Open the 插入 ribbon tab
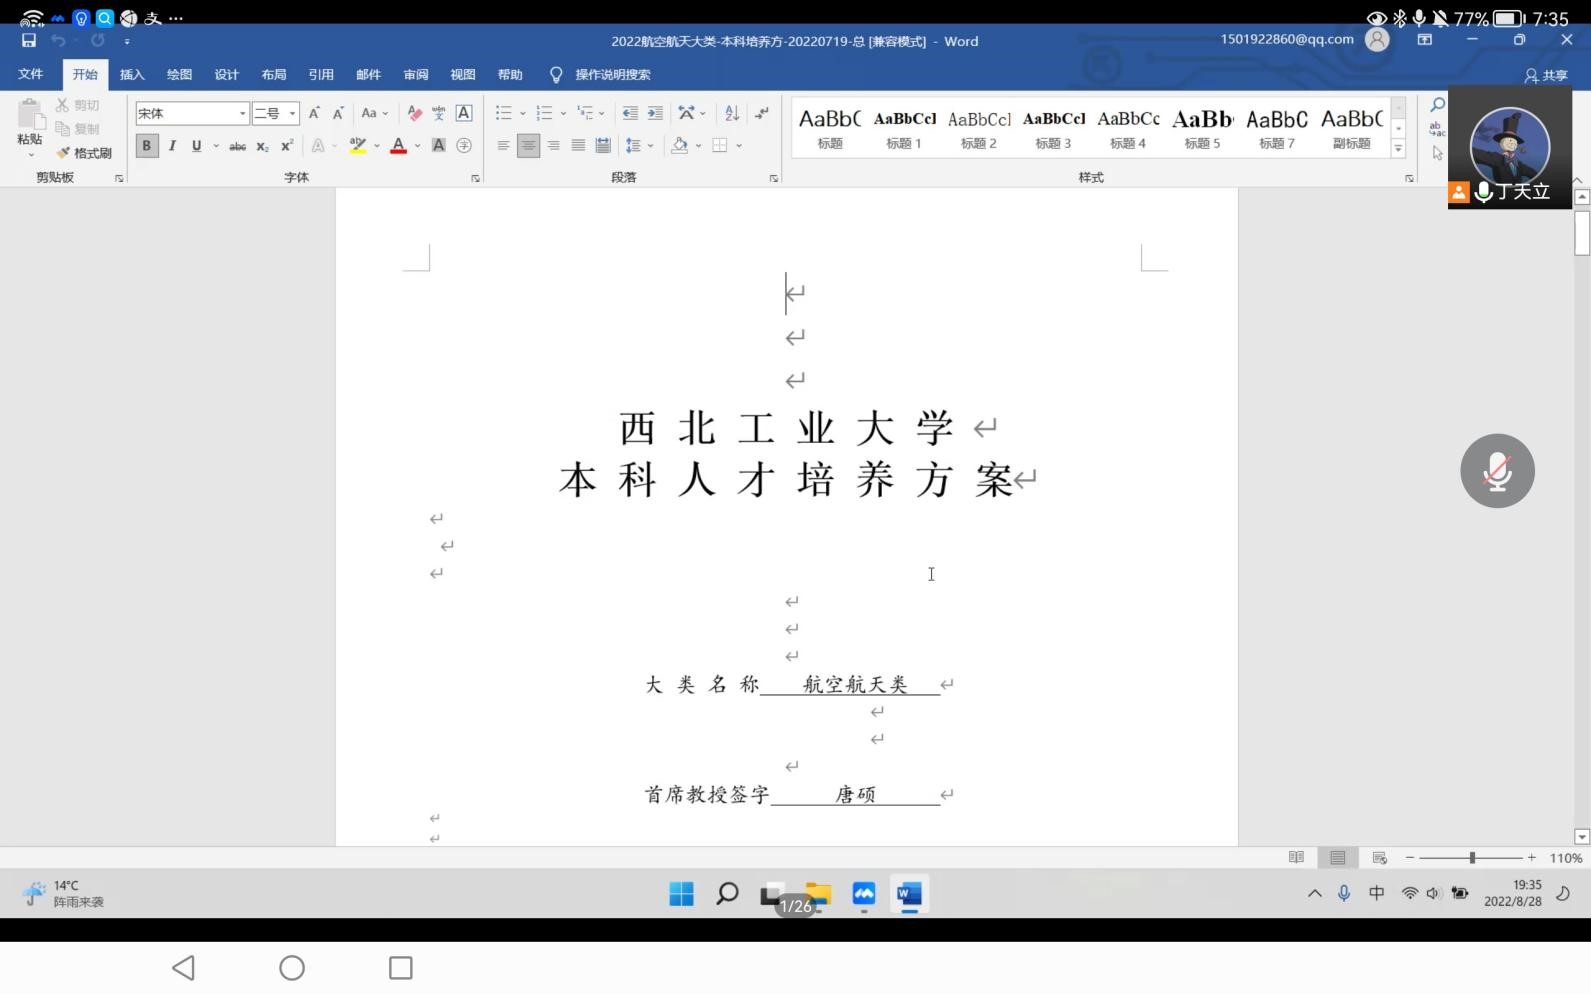1591x994 pixels. (x=132, y=75)
